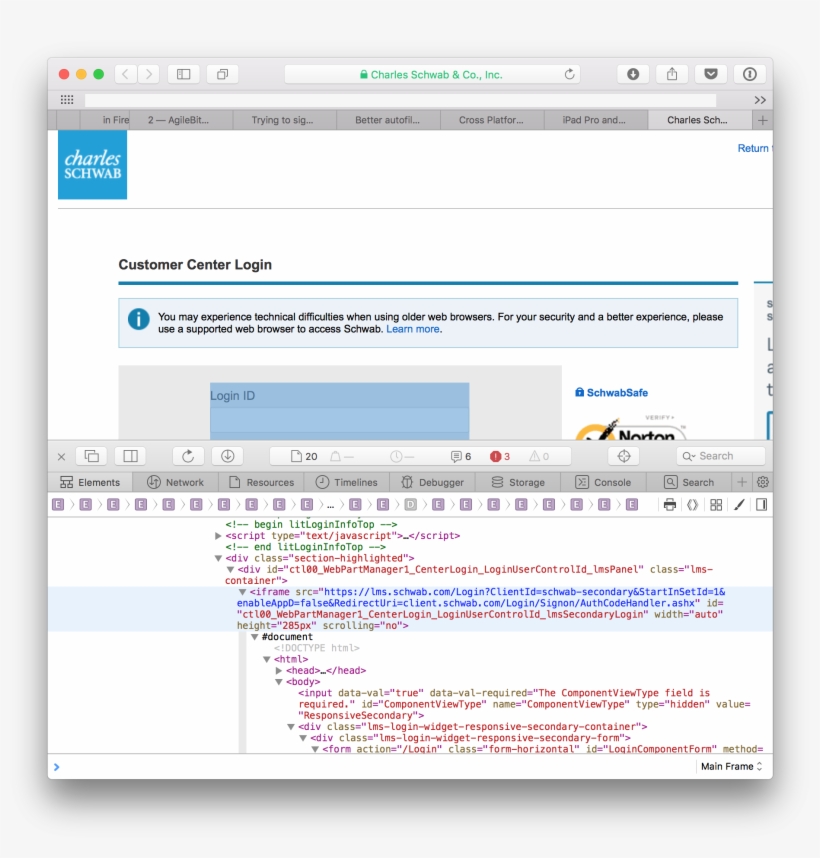Expand the script type text/javascript node

coord(218,536)
